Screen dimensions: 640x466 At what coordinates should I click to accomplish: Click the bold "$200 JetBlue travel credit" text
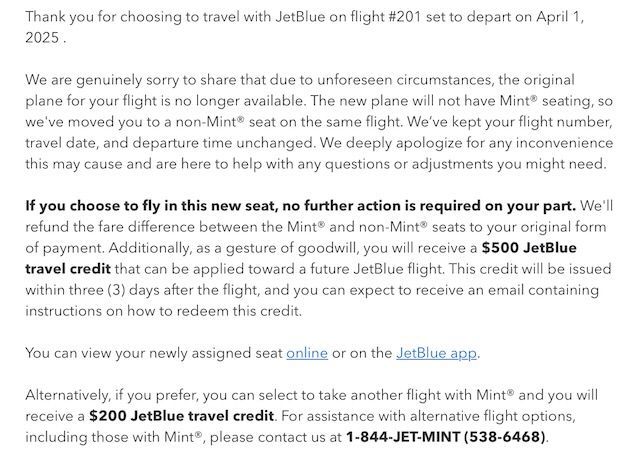pyautogui.click(x=182, y=416)
